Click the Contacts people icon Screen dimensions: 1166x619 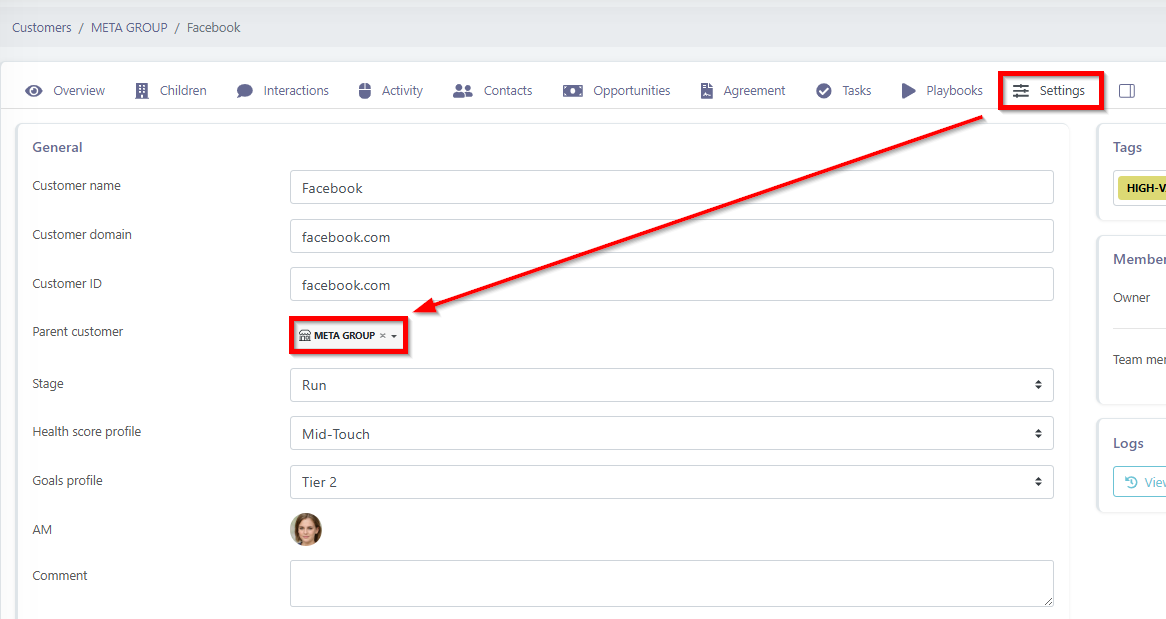click(x=462, y=91)
